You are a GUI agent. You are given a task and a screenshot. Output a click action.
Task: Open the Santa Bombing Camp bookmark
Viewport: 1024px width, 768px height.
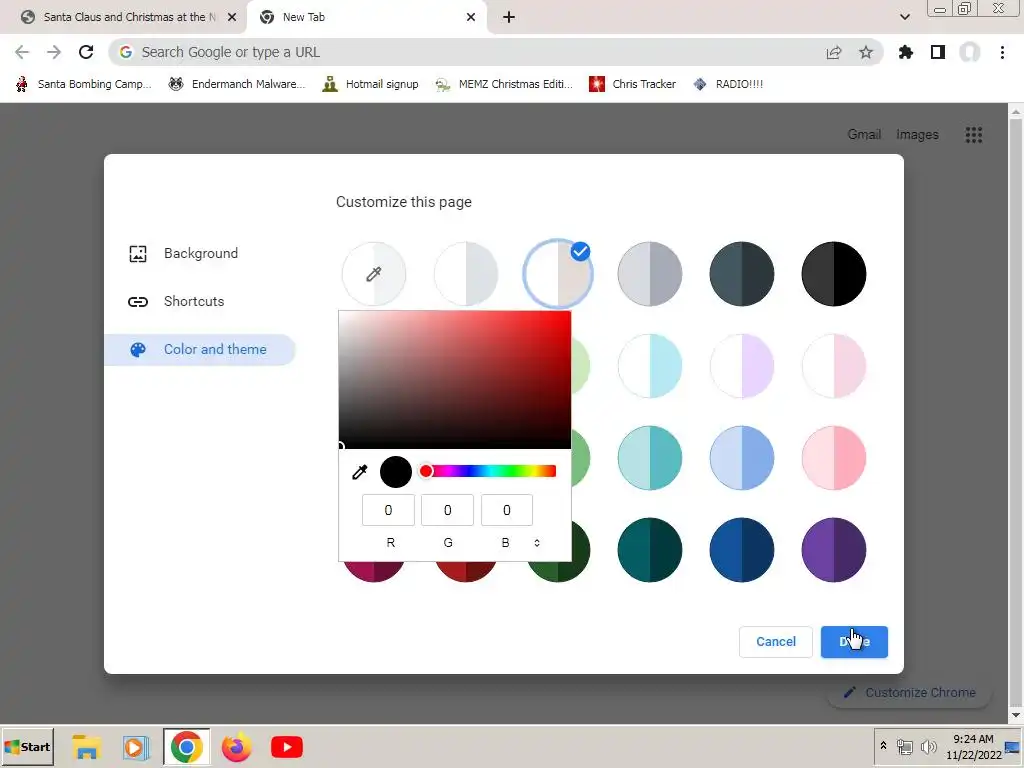click(84, 84)
